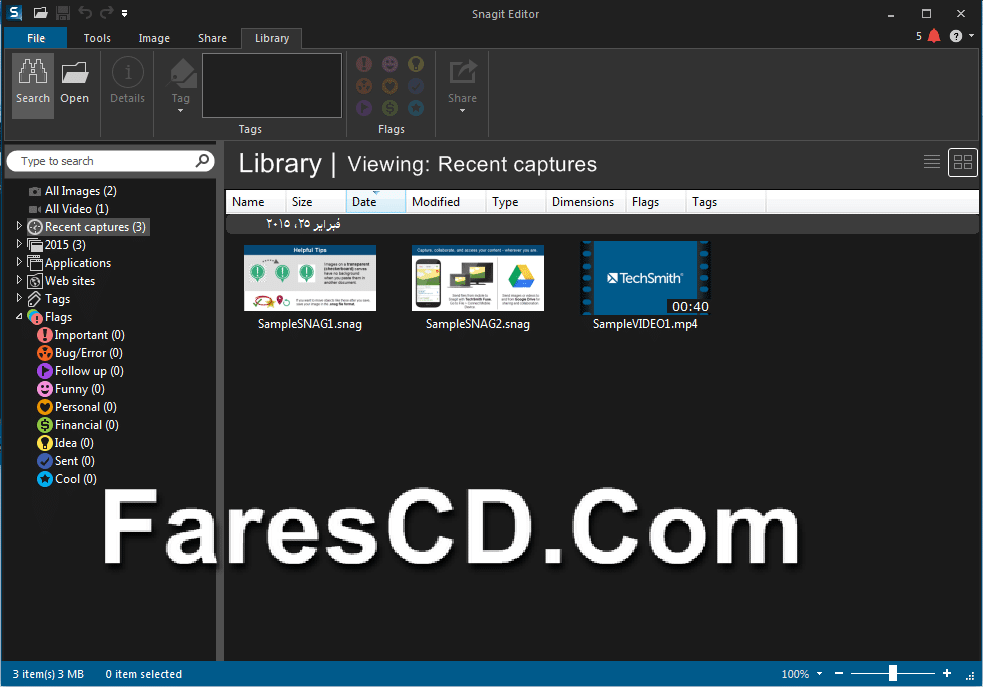Sort captures by the Date column

tap(376, 202)
